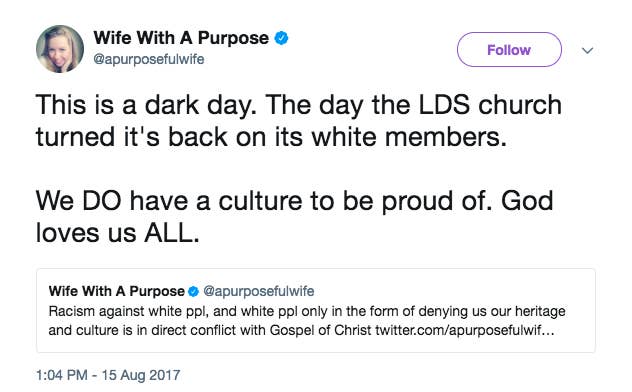Image resolution: width=632 pixels, height=392 pixels.
Task: Open the twitter.com/apurposefulwif… link
Action: [465, 330]
